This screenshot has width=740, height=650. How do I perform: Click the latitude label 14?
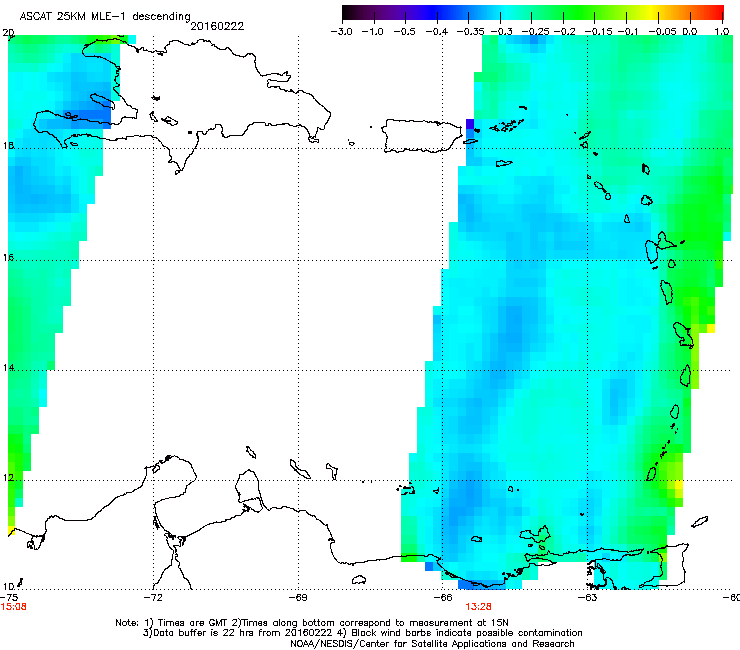point(8,368)
